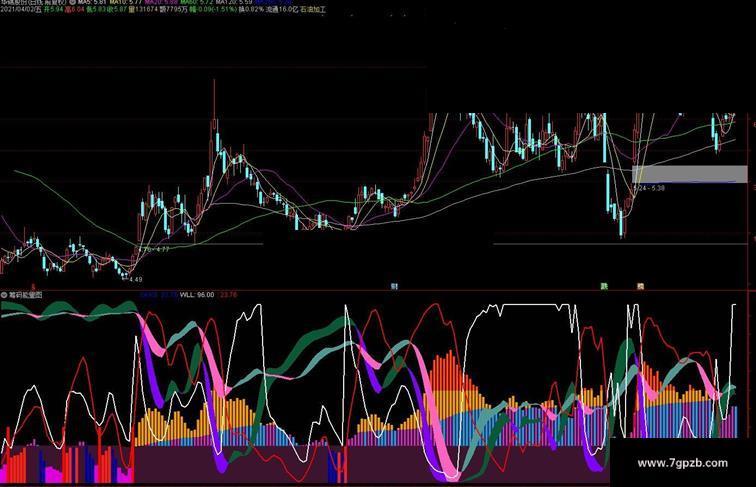Click the date 2021/04/02 in the info line

point(17,9)
